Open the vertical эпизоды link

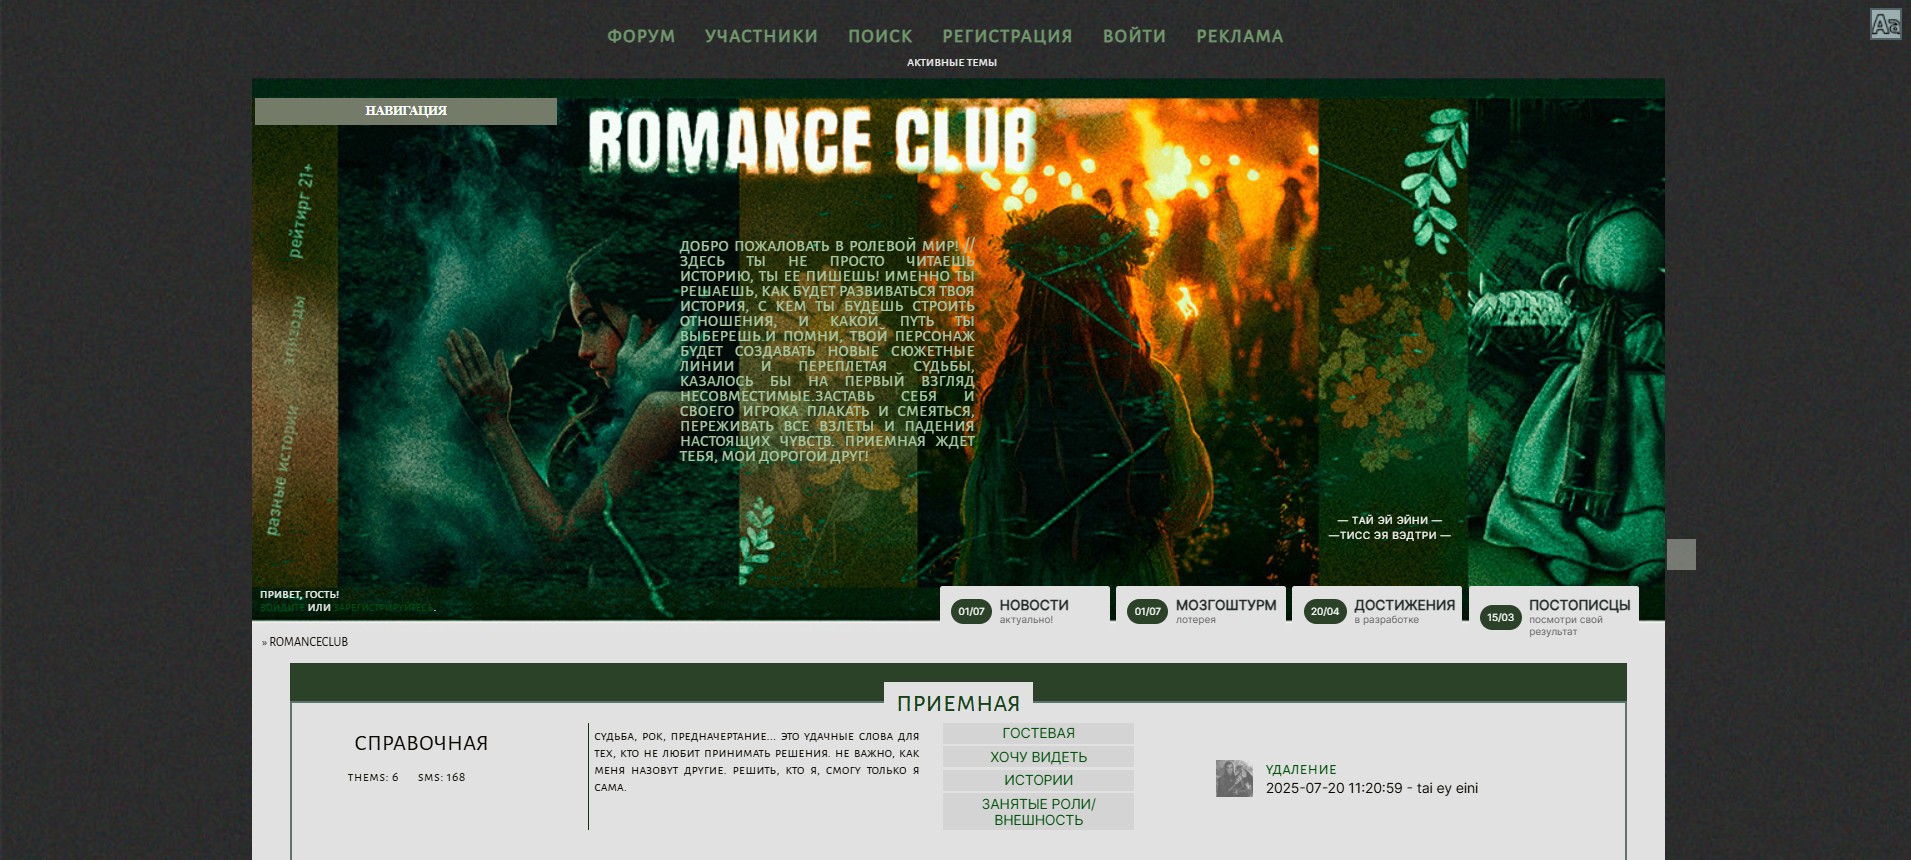click(295, 329)
